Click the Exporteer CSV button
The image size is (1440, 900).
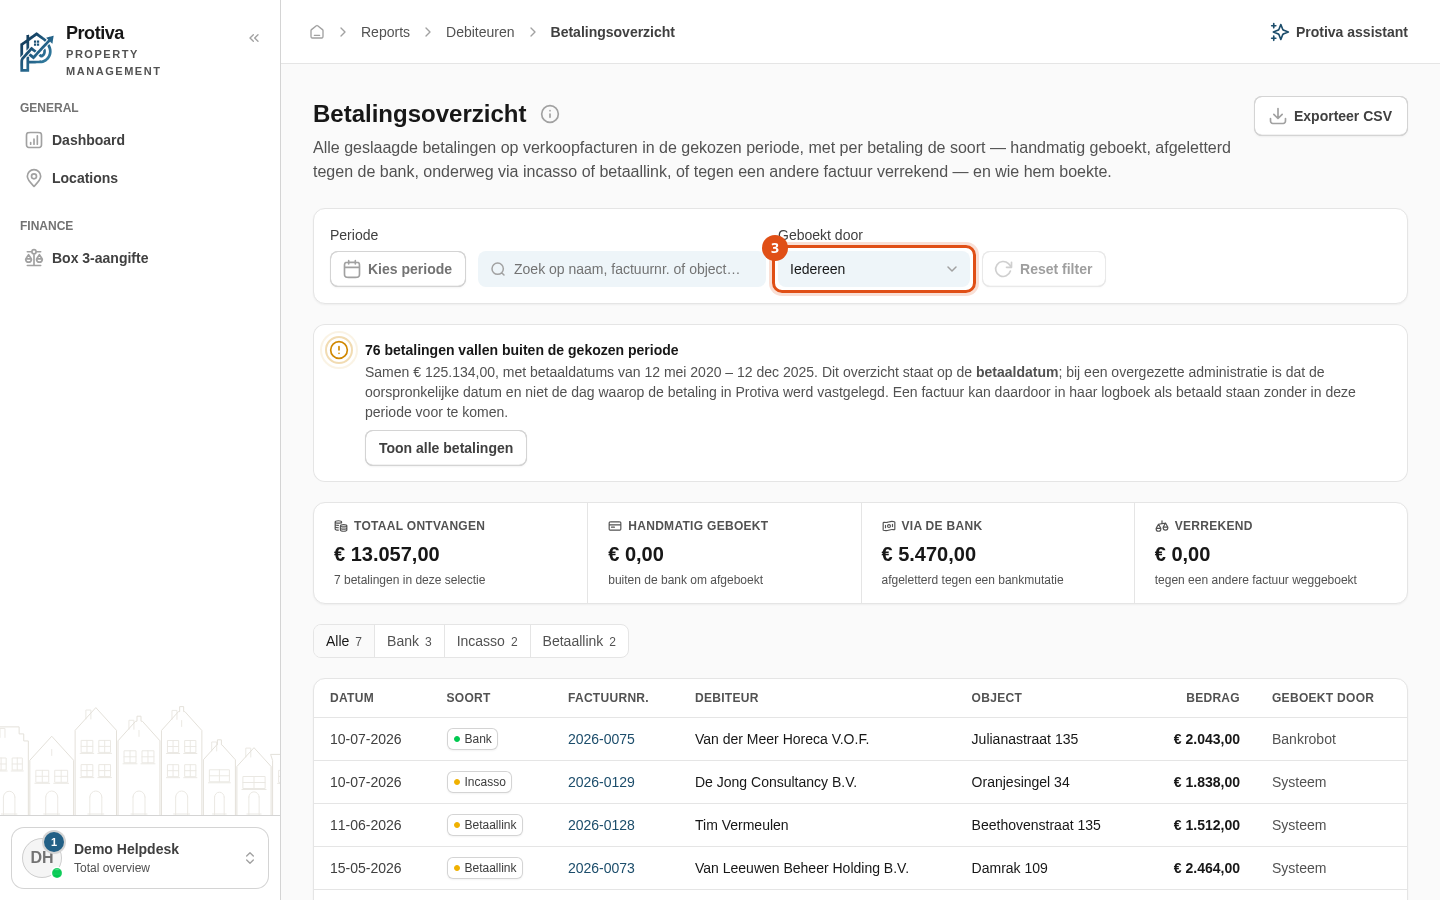tap(1331, 116)
